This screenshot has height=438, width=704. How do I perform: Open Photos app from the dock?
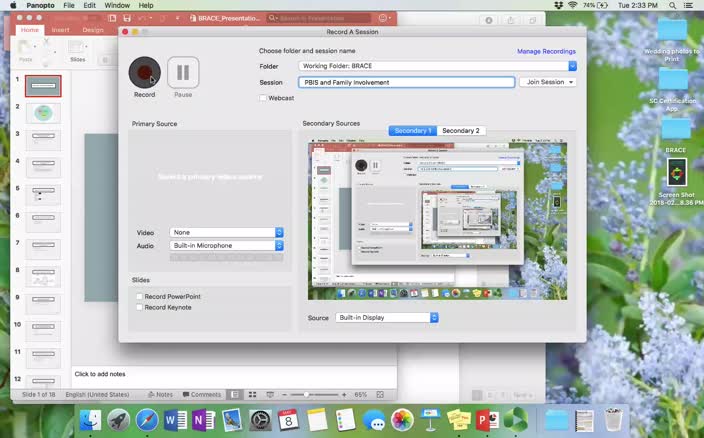point(402,420)
